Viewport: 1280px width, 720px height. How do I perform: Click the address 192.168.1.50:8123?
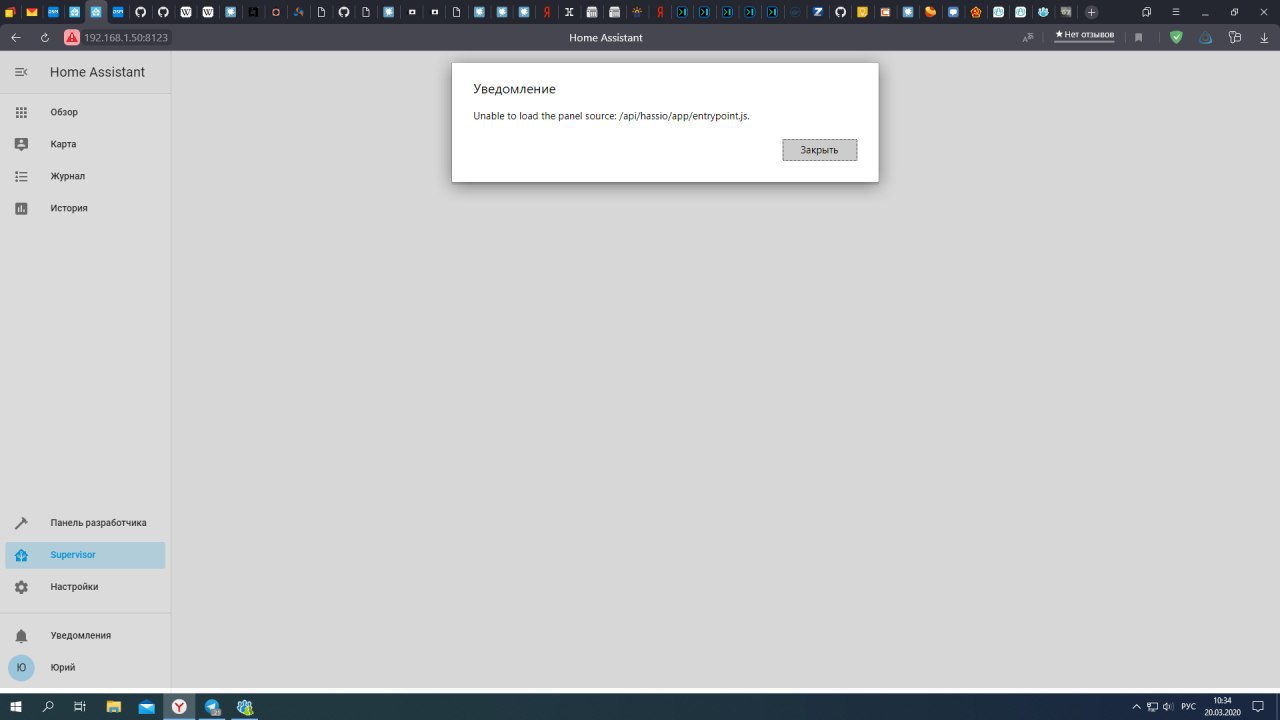[126, 37]
